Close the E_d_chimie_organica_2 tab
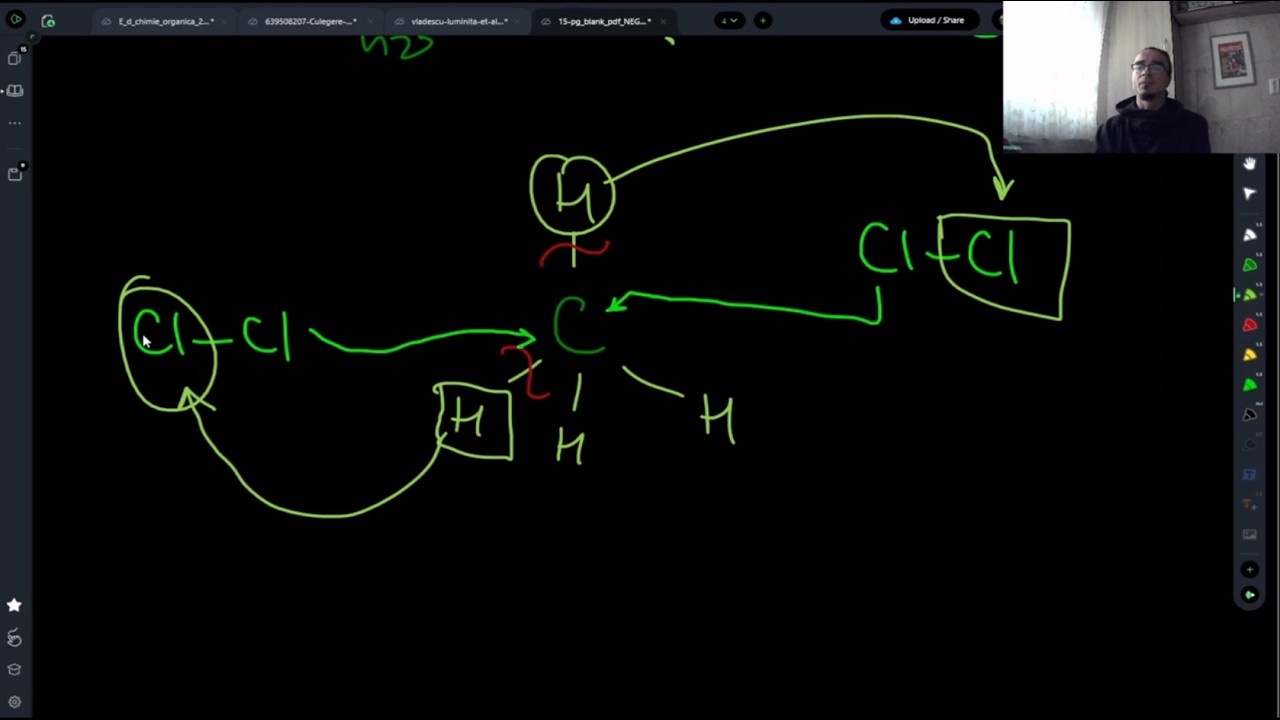1280x720 pixels. pyautogui.click(x=223, y=21)
